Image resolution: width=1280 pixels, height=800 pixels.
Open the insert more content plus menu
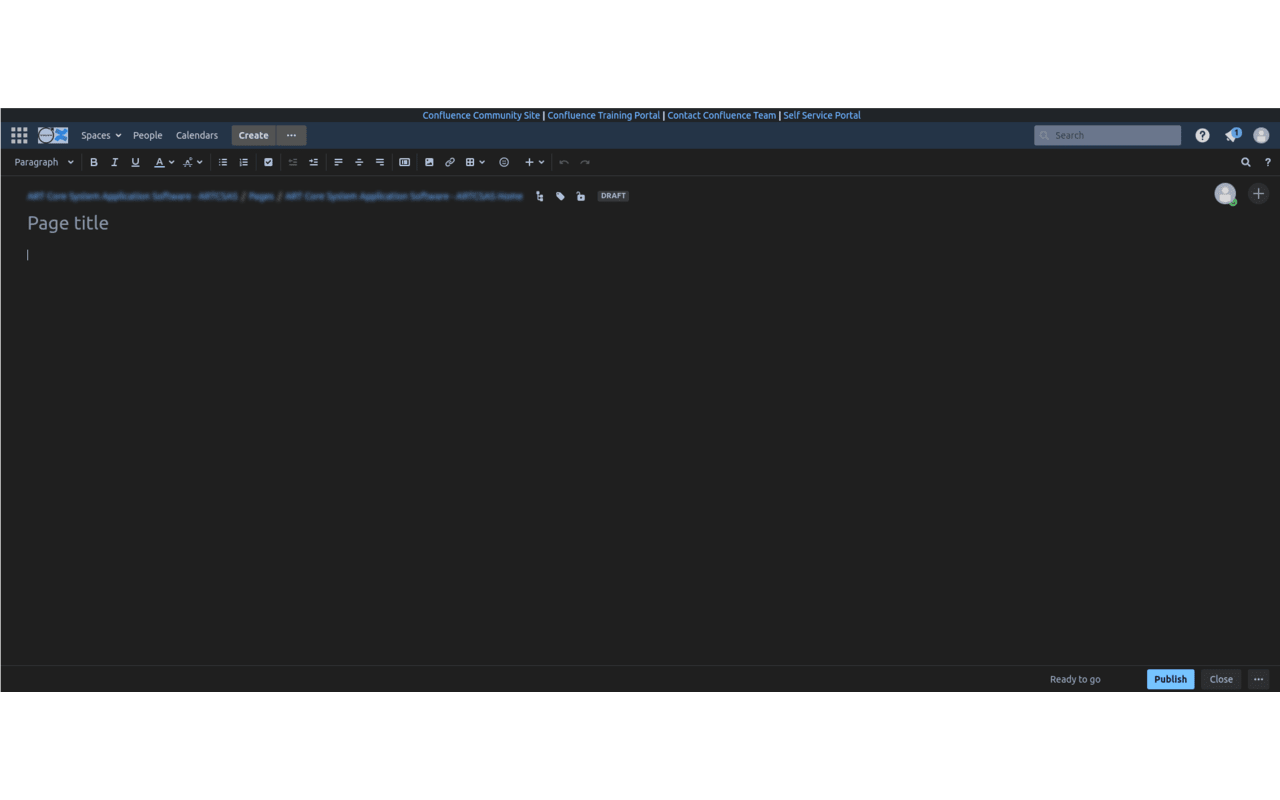point(535,162)
